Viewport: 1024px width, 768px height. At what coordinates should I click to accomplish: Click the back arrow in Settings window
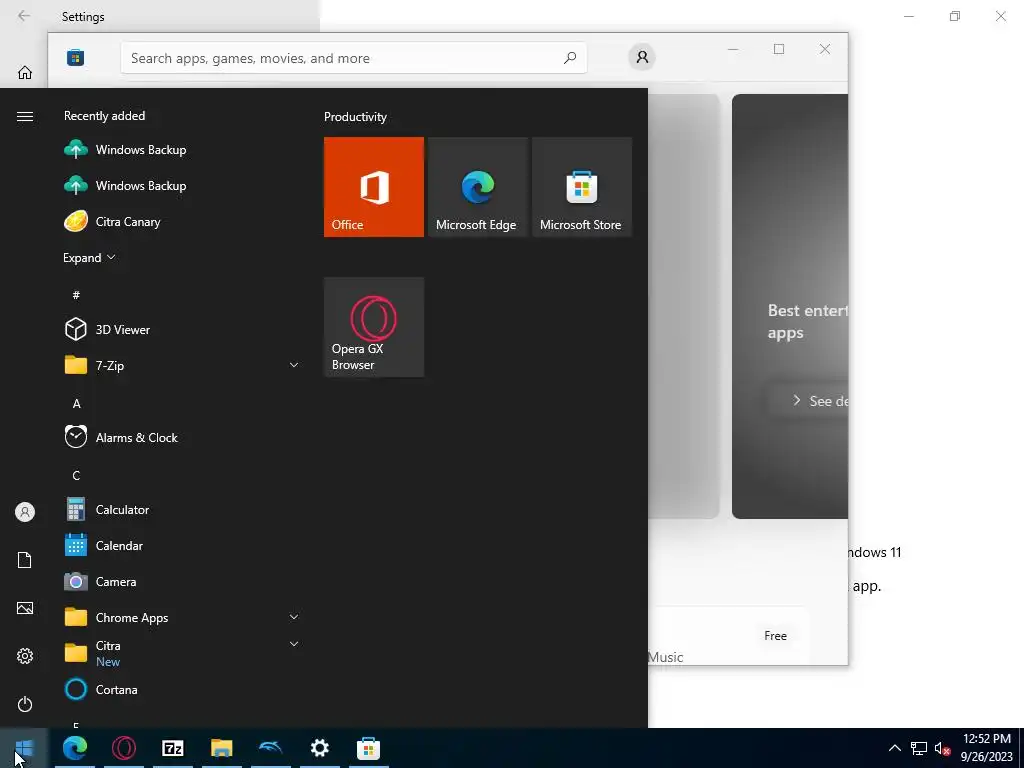point(24,16)
